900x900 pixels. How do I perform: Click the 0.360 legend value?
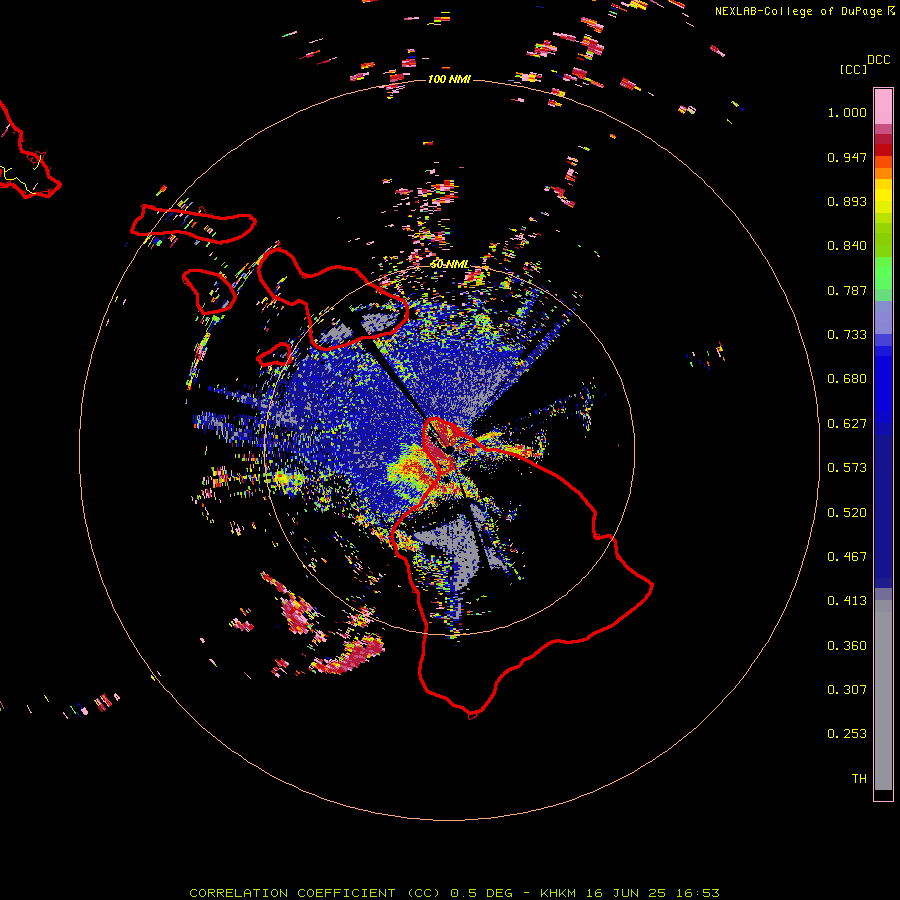pyautogui.click(x=847, y=646)
